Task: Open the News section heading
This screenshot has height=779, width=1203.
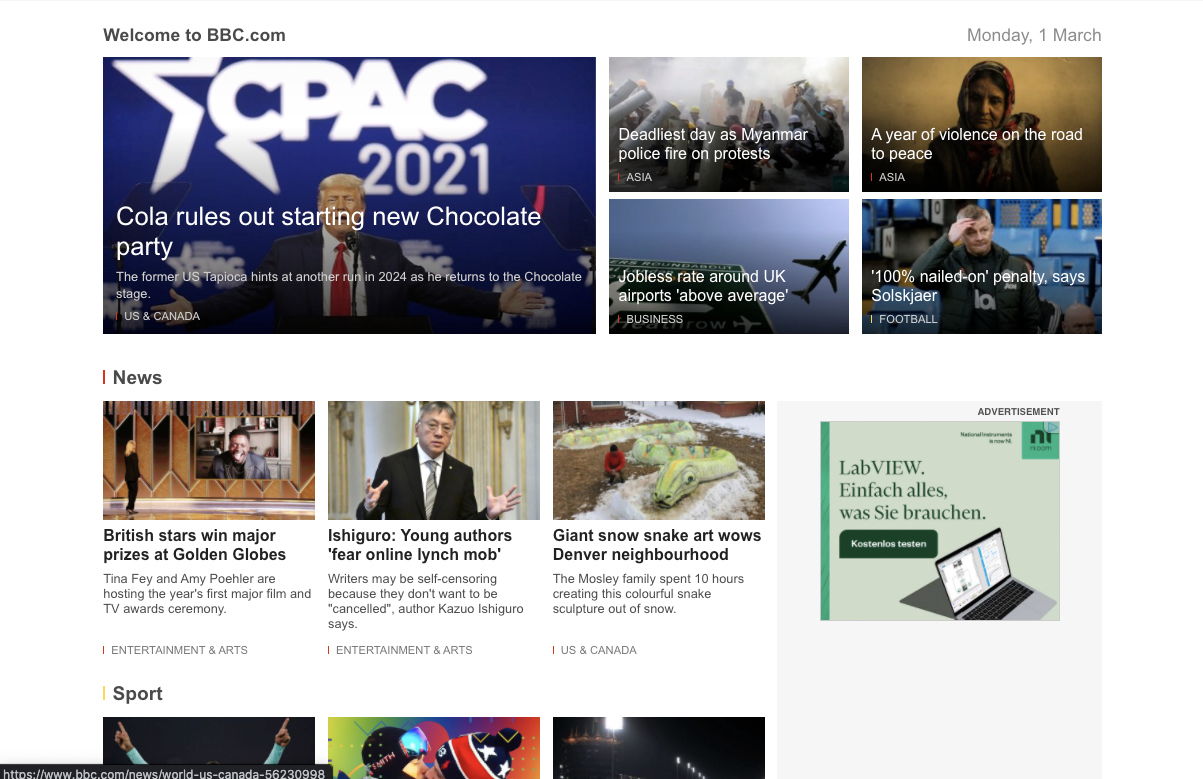Action: click(x=137, y=377)
